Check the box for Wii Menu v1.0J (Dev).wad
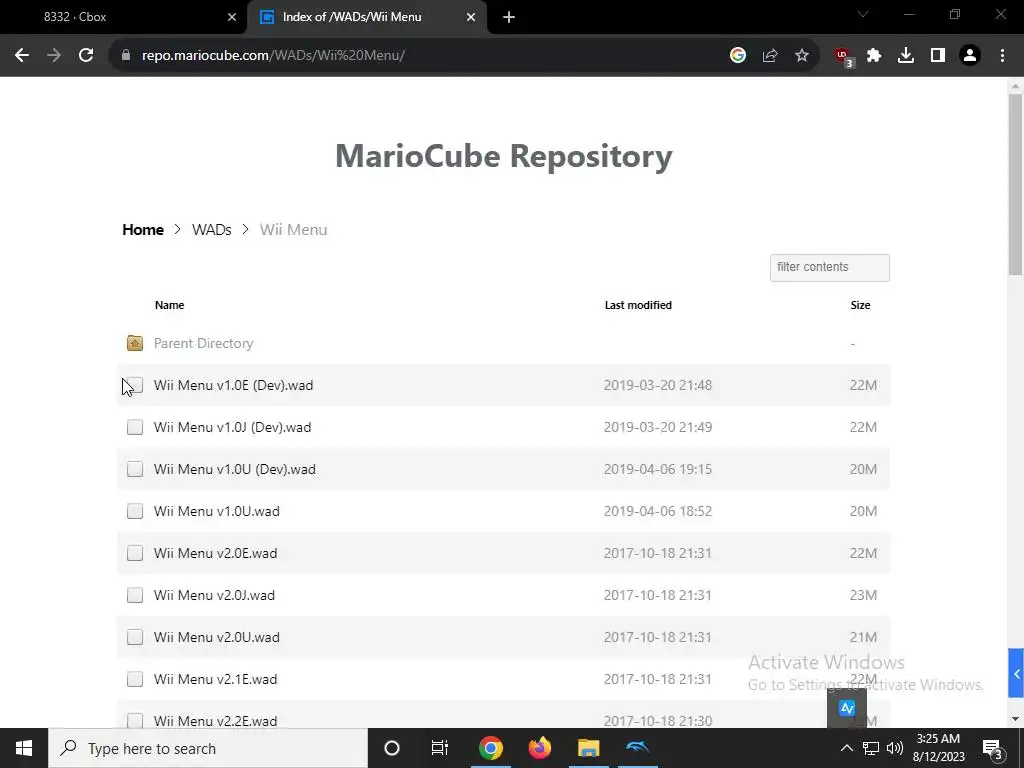 click(135, 427)
